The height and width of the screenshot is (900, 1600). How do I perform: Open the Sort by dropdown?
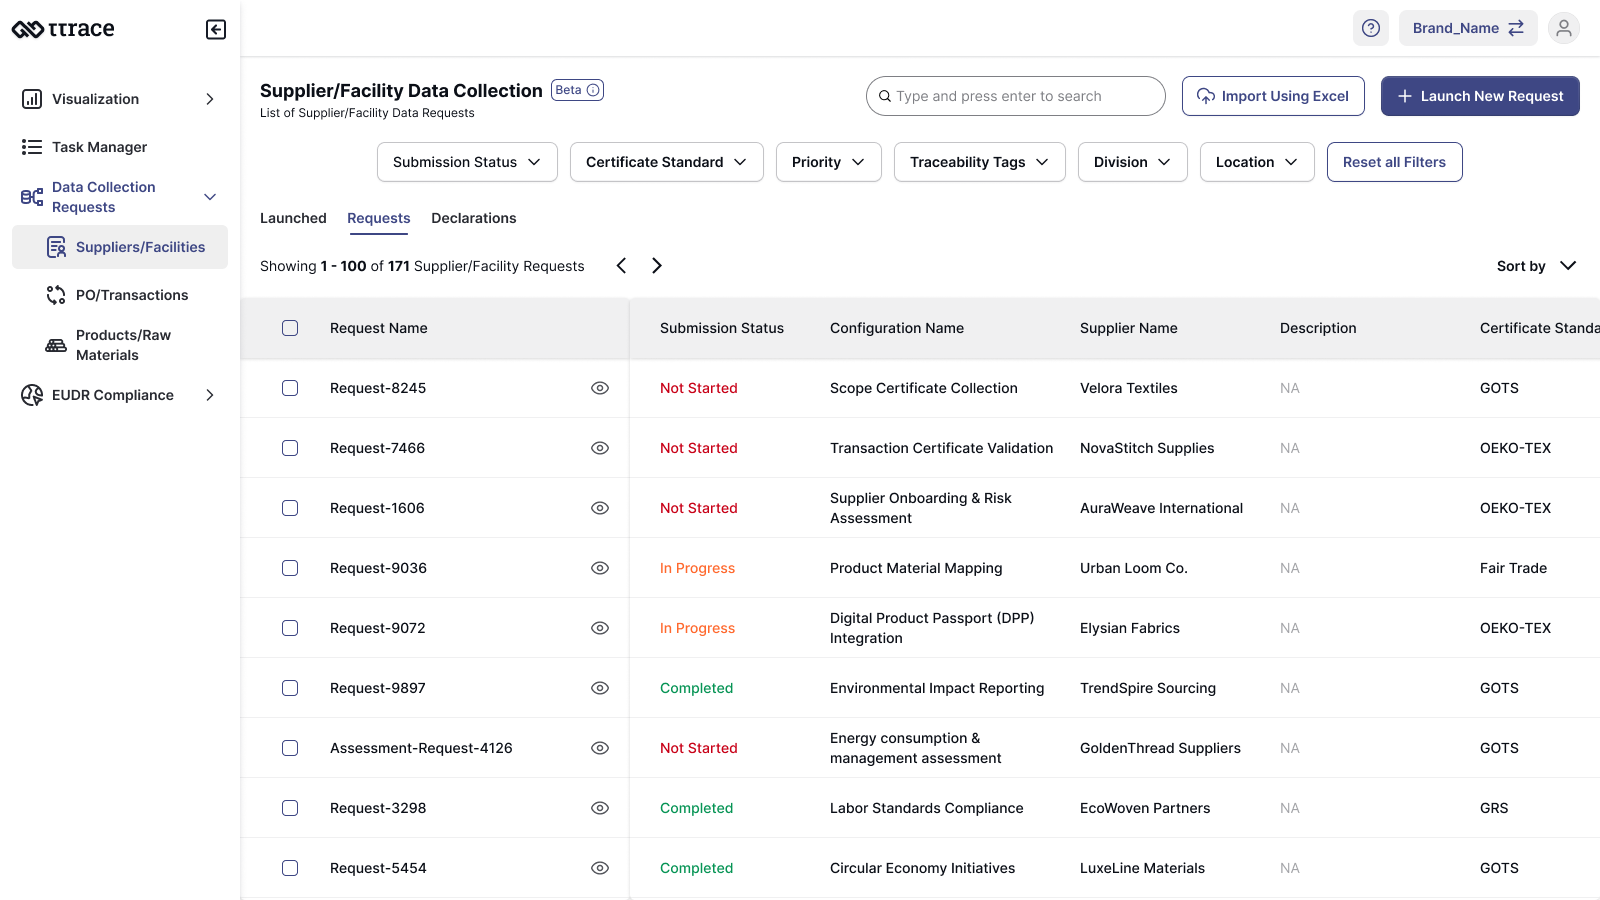pyautogui.click(x=1537, y=266)
